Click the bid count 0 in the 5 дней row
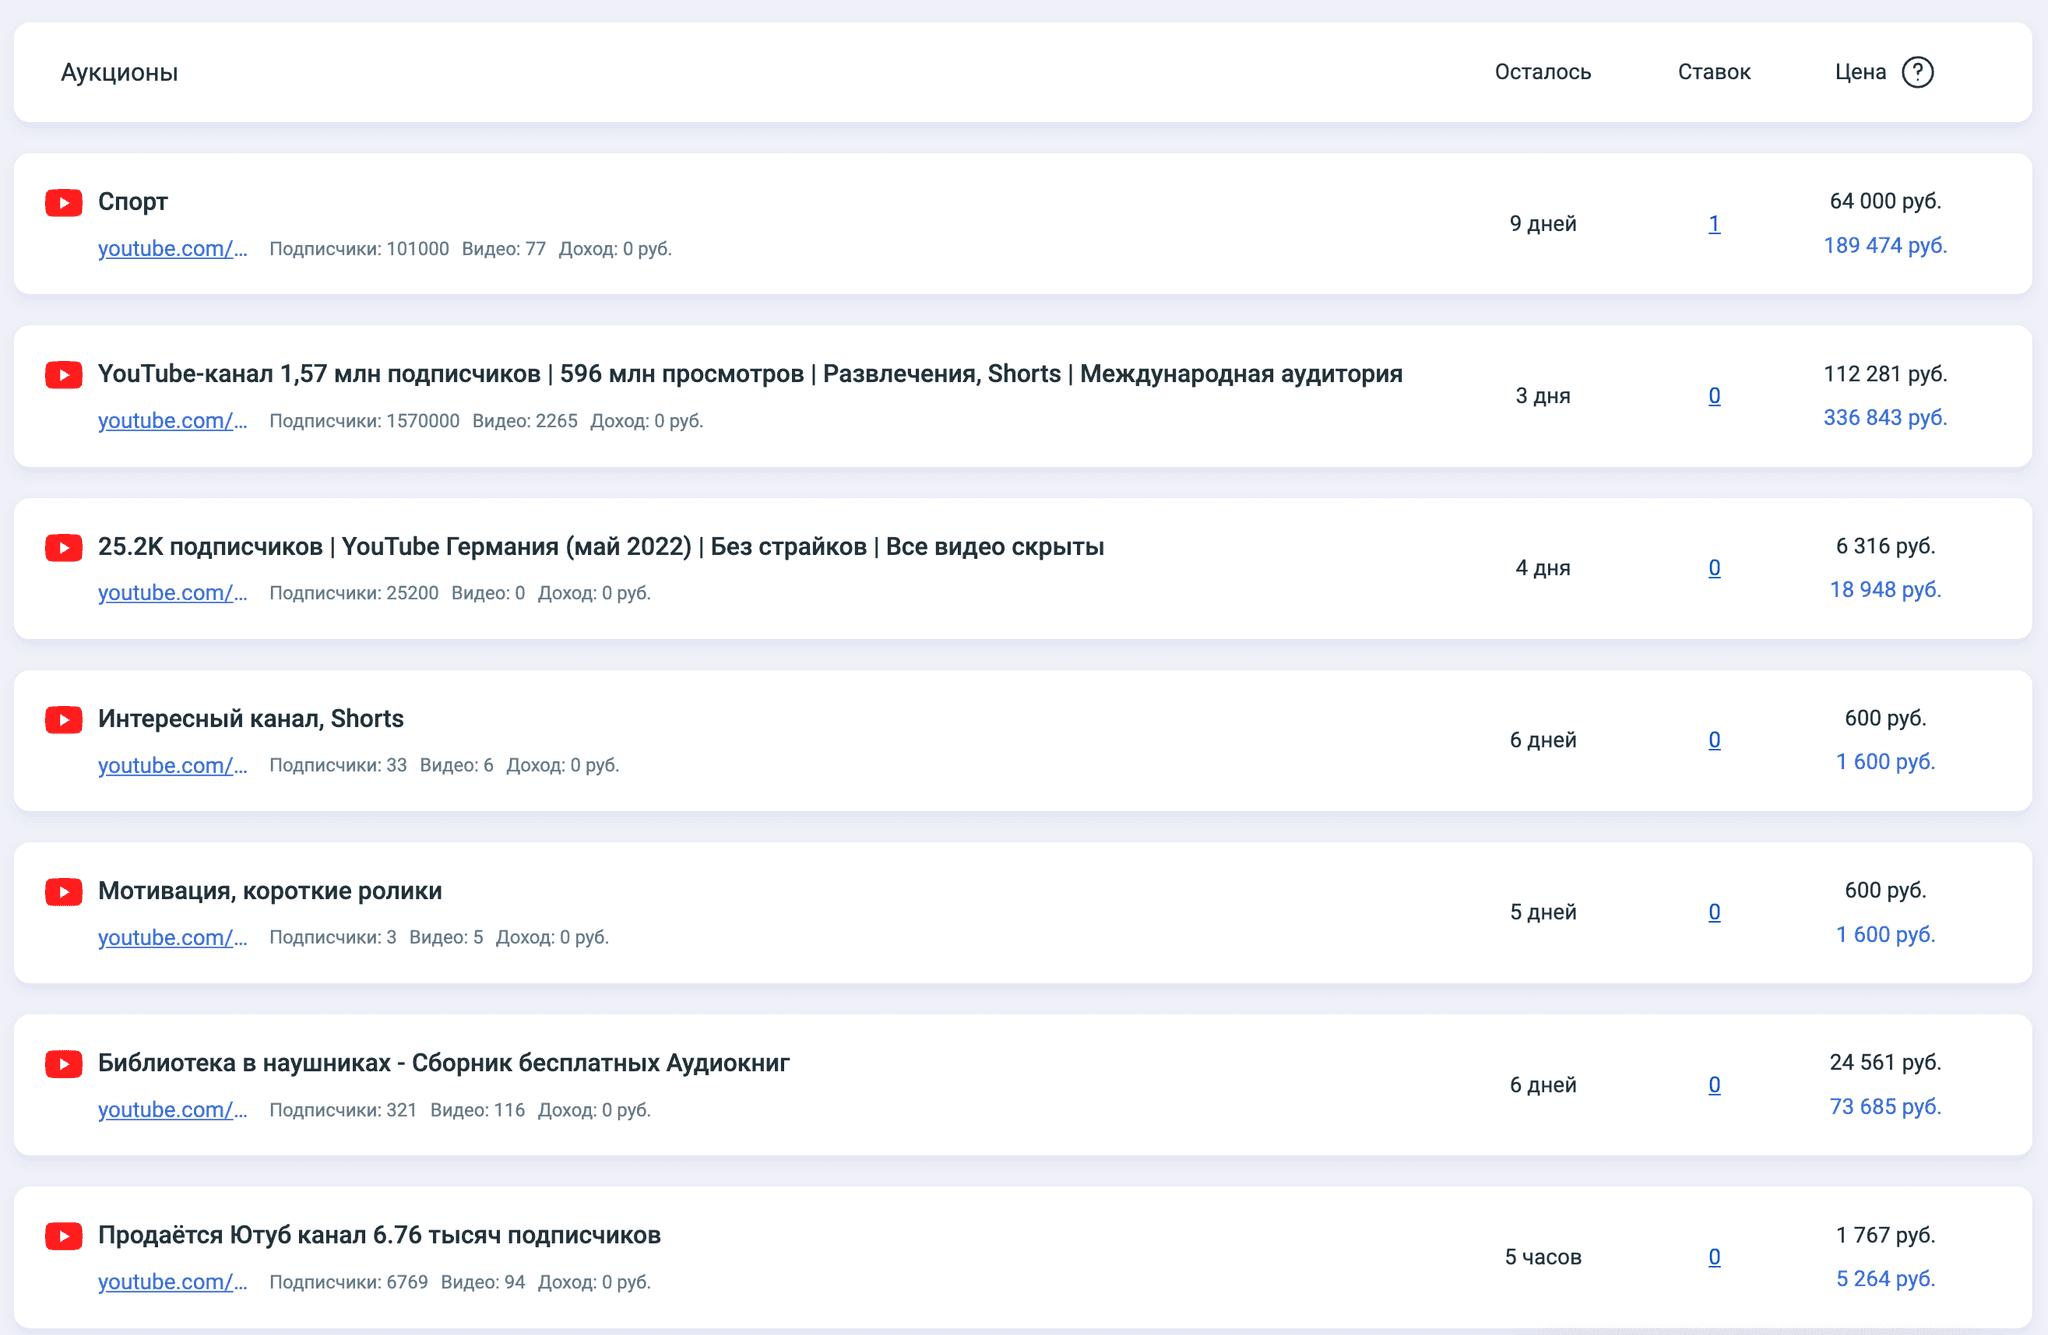The image size is (2048, 1335). [x=1714, y=912]
